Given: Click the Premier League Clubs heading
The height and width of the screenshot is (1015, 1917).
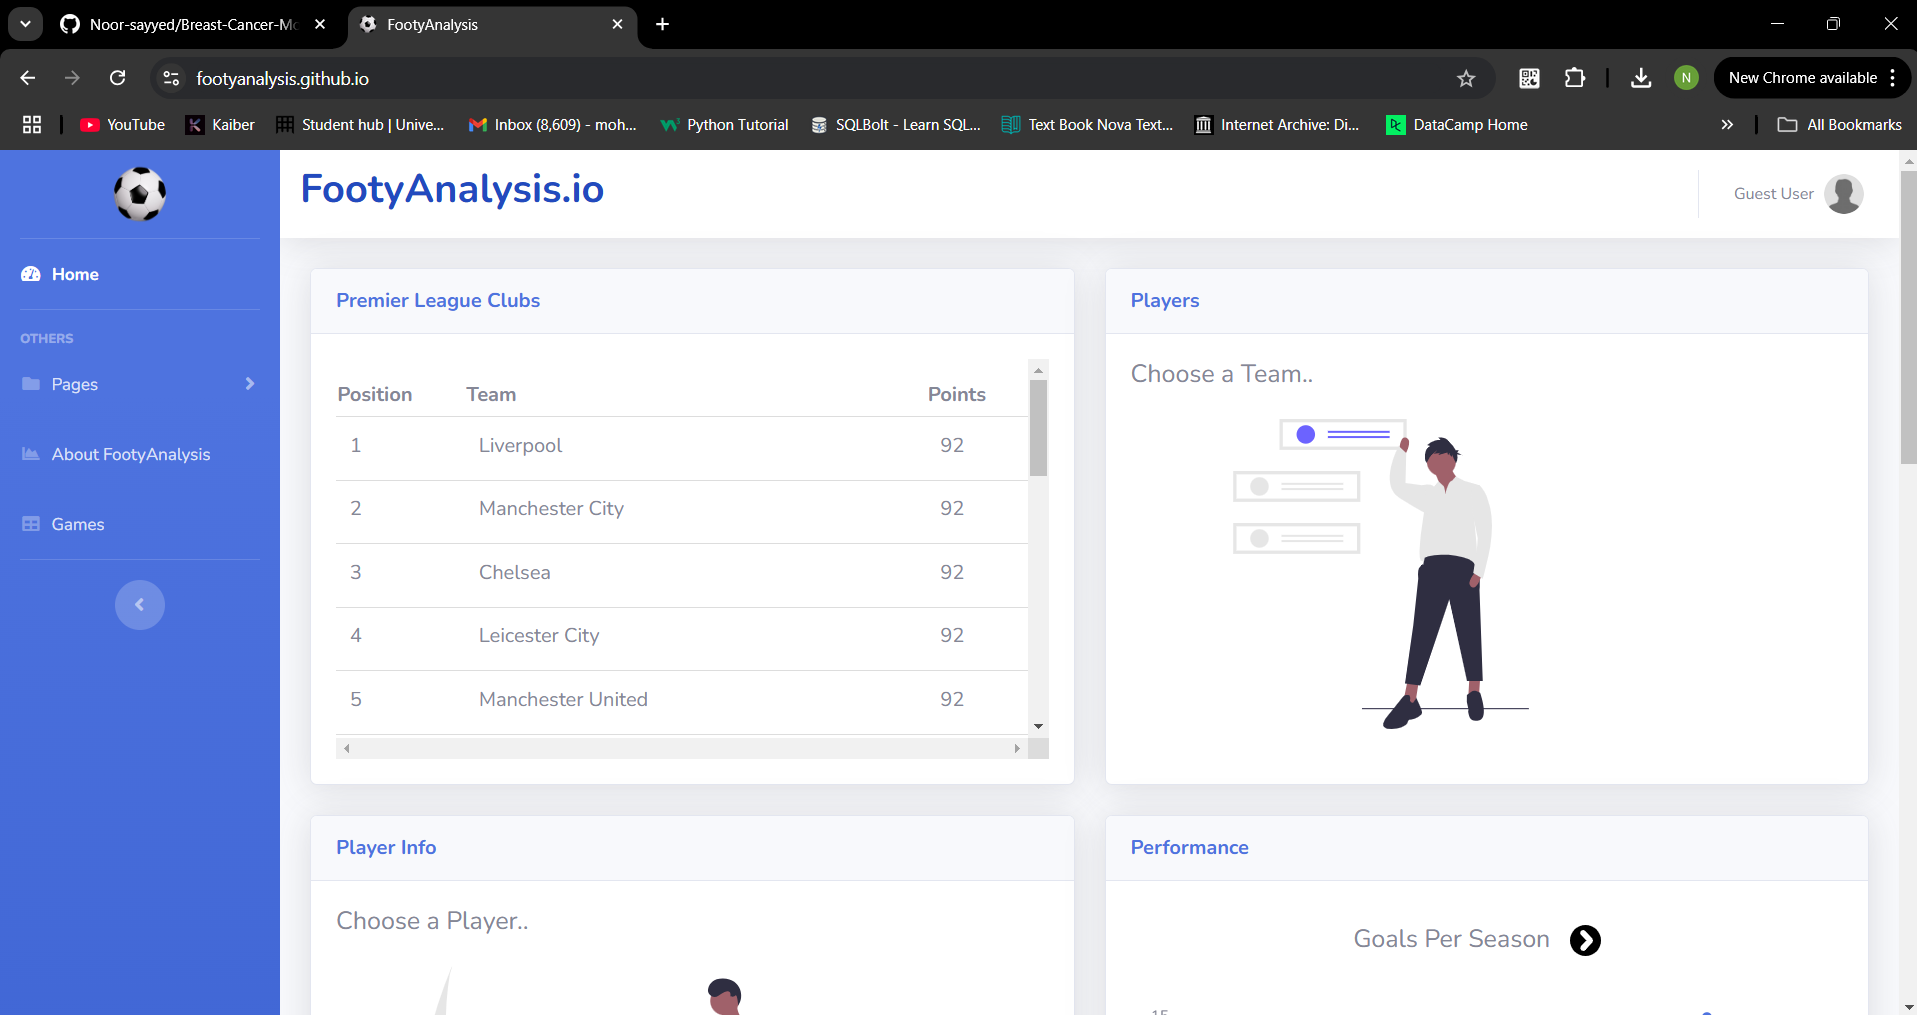Looking at the screenshot, I should coord(438,301).
